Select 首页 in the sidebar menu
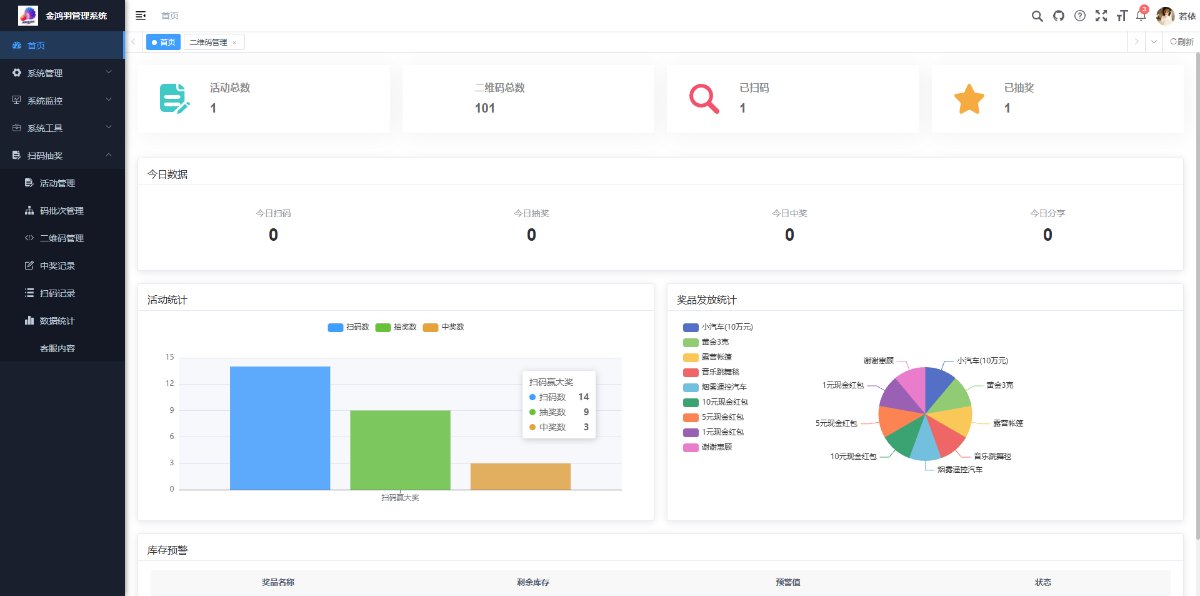The image size is (1200, 596). 62,45
